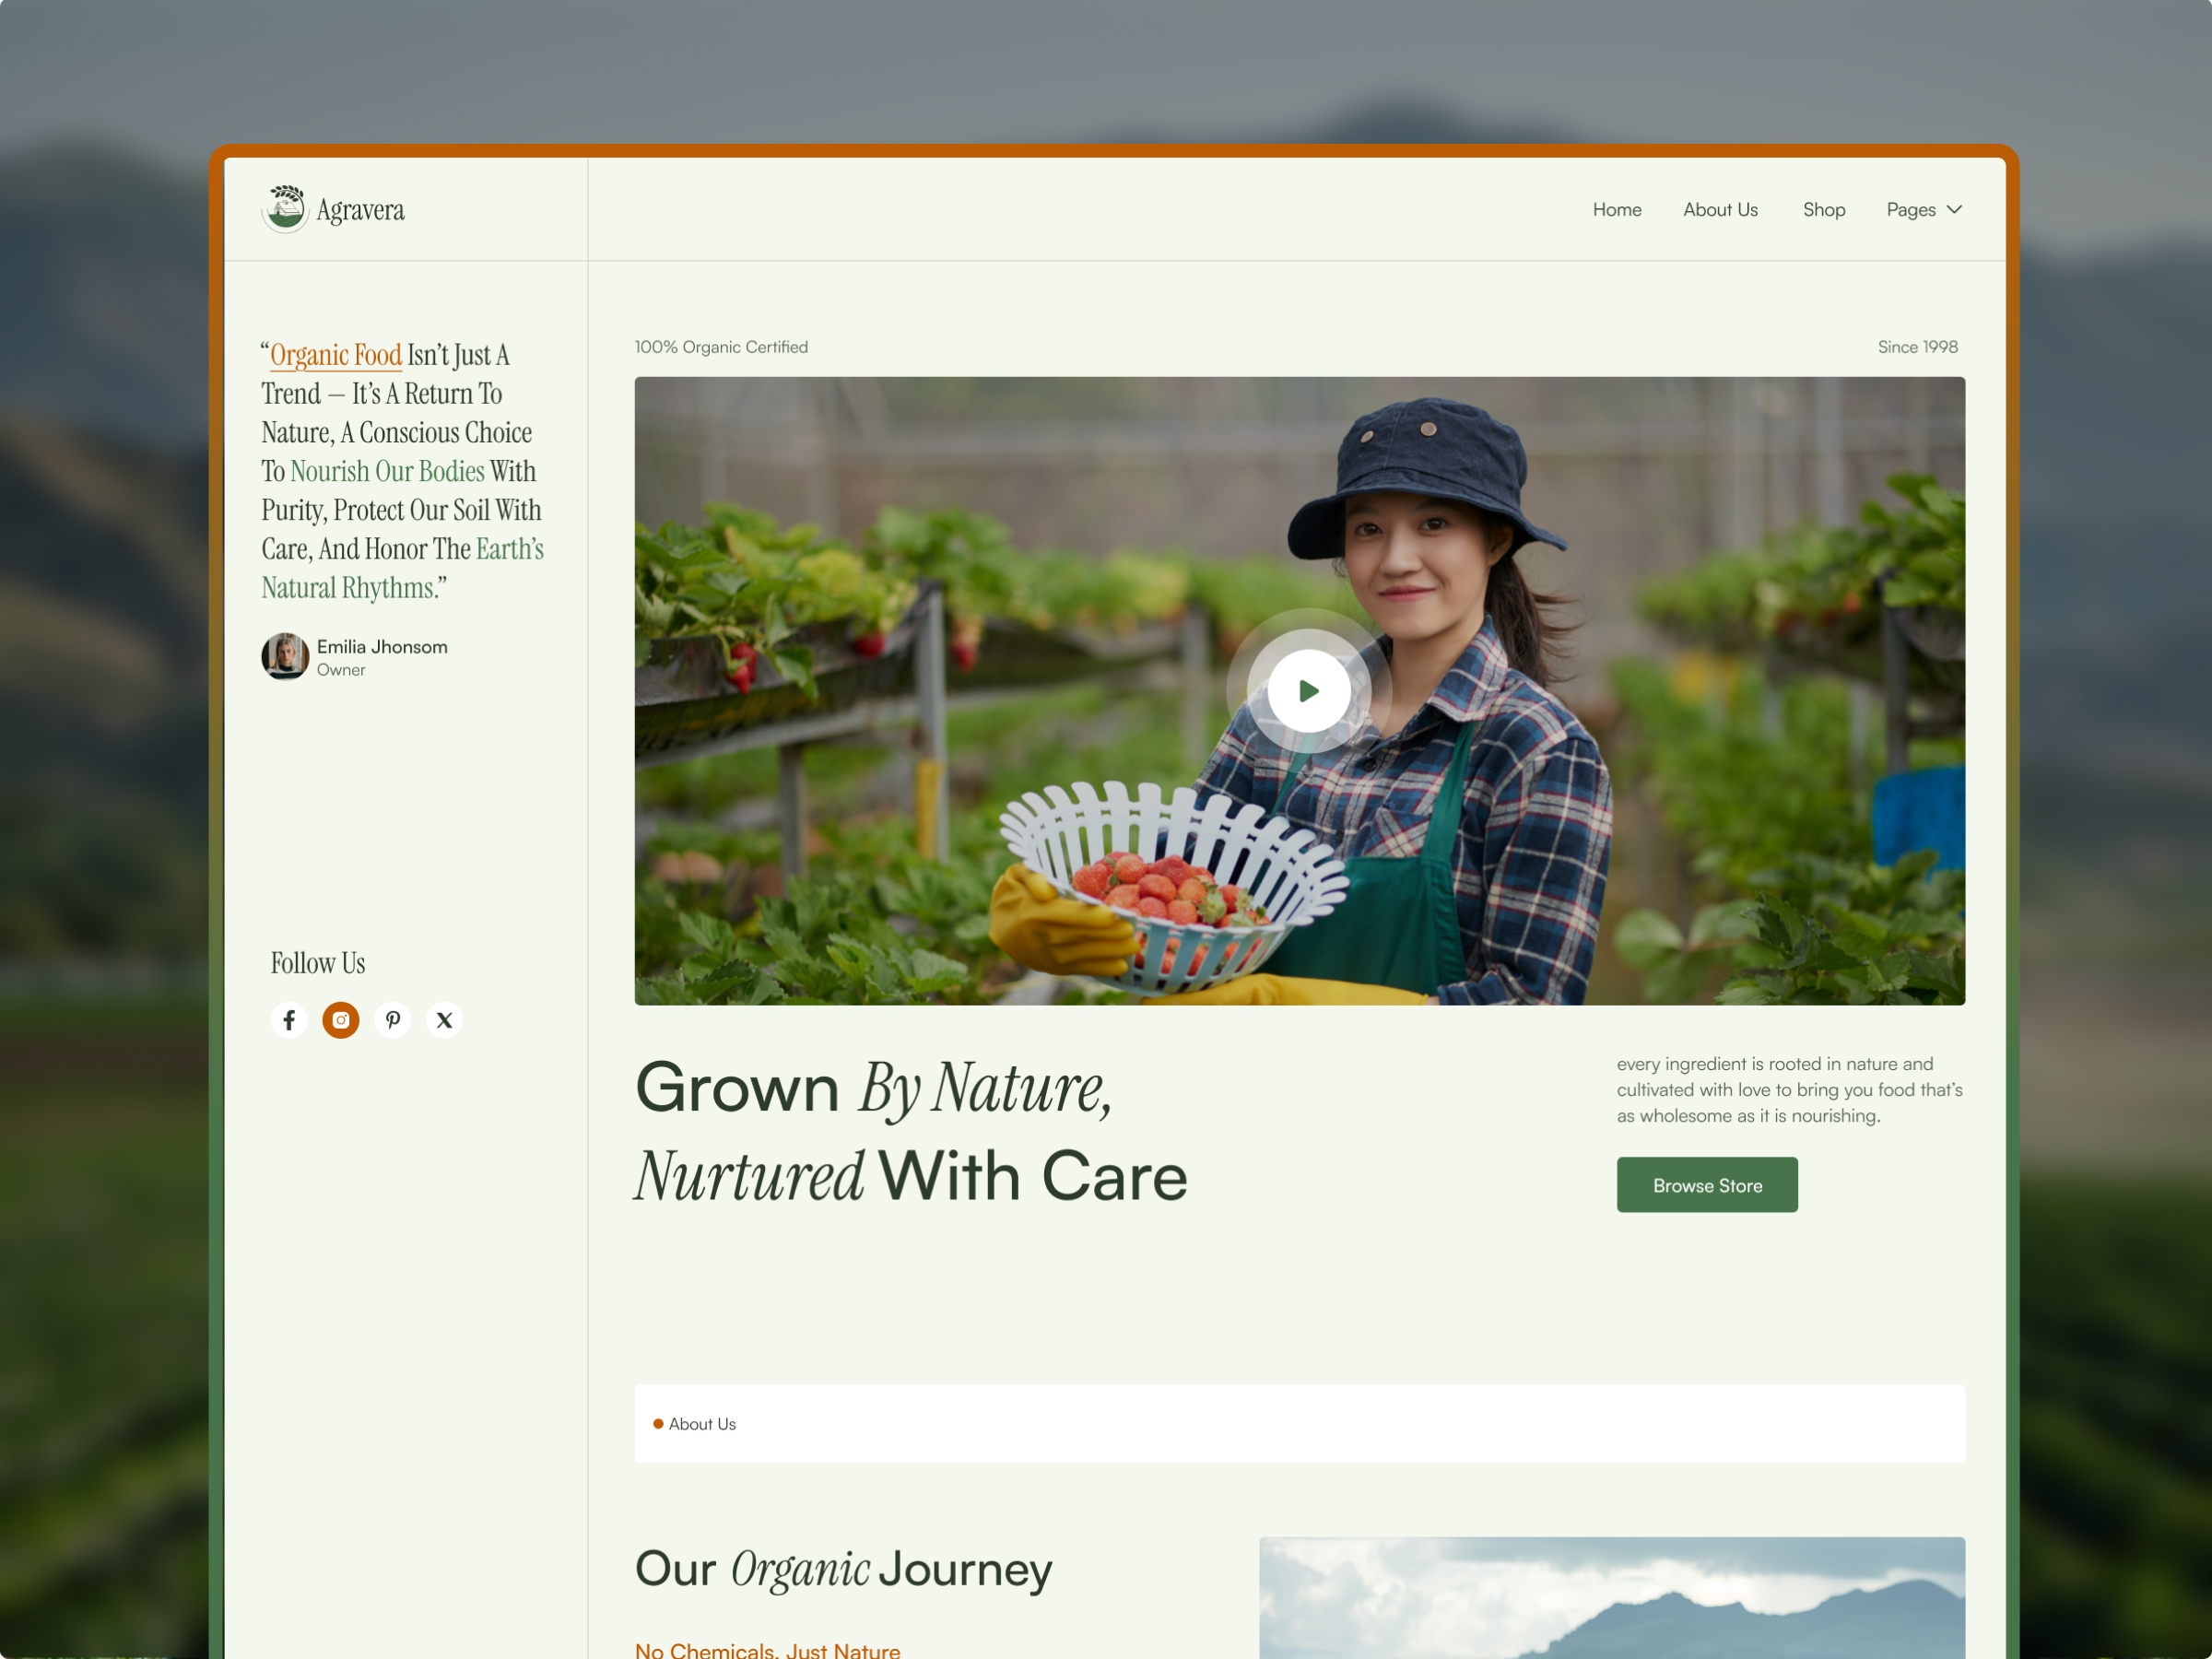This screenshot has height=1659, width=2212.
Task: Open the Pages menu item
Action: pos(1911,210)
